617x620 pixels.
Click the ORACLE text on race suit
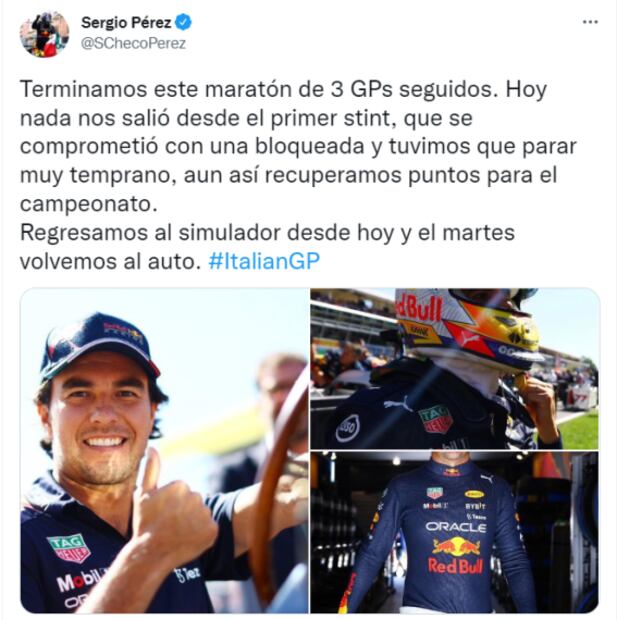click(456, 527)
